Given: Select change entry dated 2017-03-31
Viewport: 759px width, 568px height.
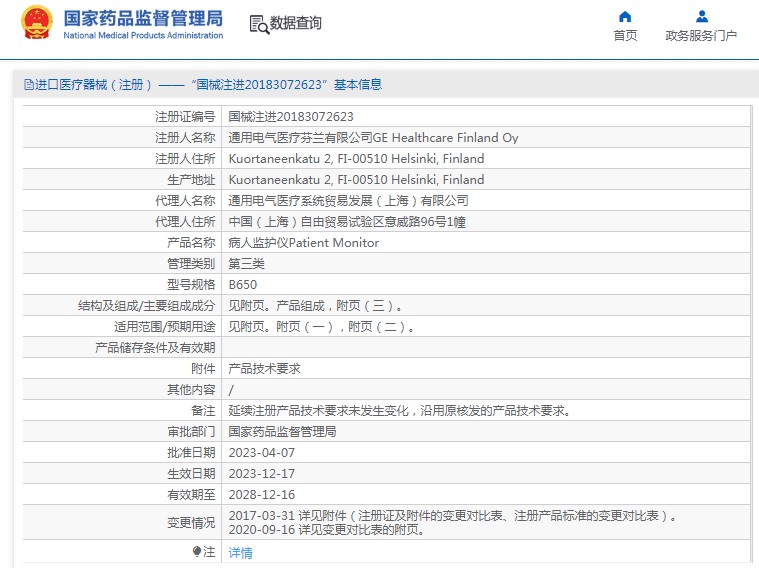Looking at the screenshot, I should [453, 516].
